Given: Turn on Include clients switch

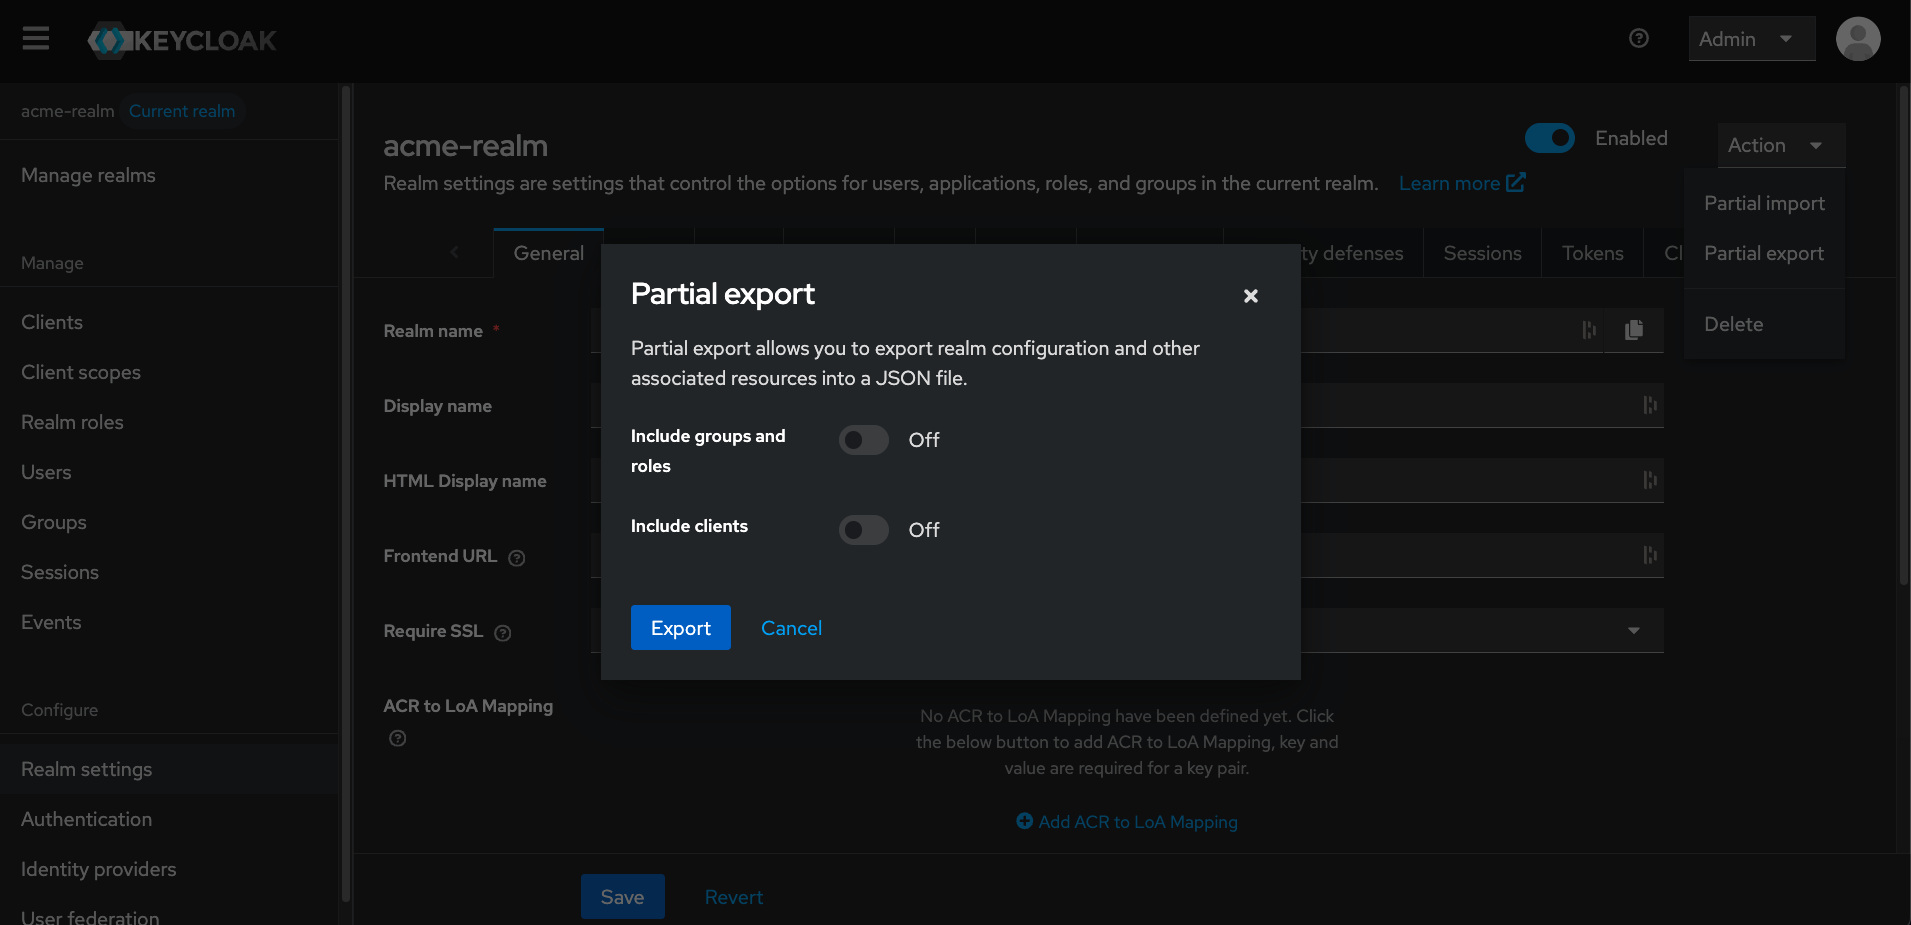Looking at the screenshot, I should click(863, 530).
